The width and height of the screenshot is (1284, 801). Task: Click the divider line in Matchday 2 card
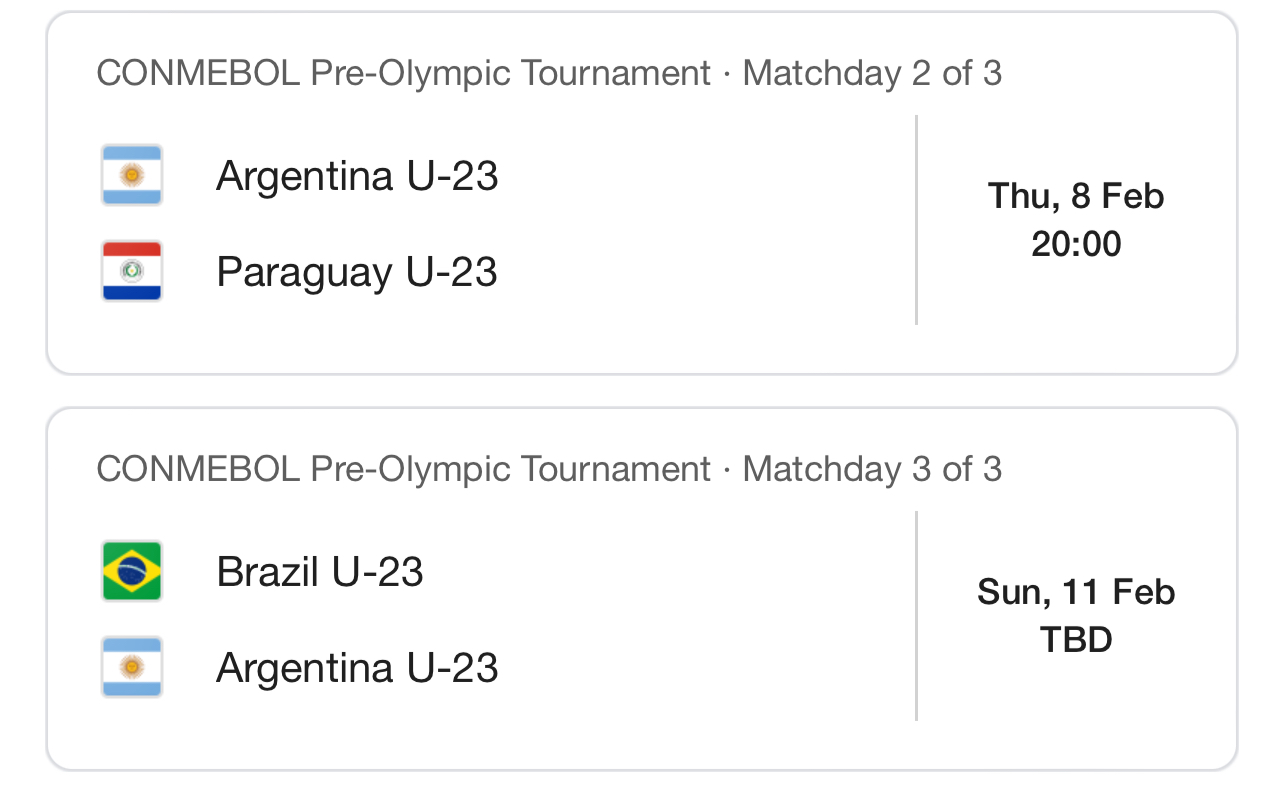pos(916,220)
